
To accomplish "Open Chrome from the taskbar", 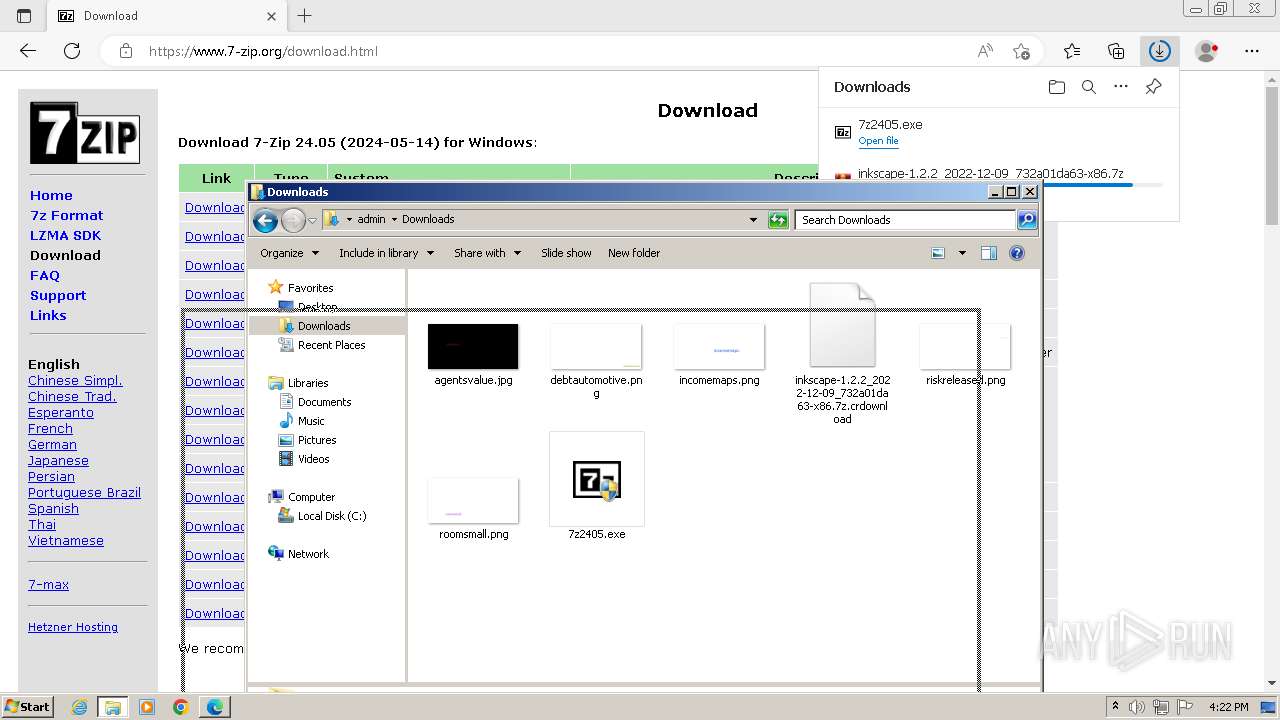I will pyautogui.click(x=180, y=707).
